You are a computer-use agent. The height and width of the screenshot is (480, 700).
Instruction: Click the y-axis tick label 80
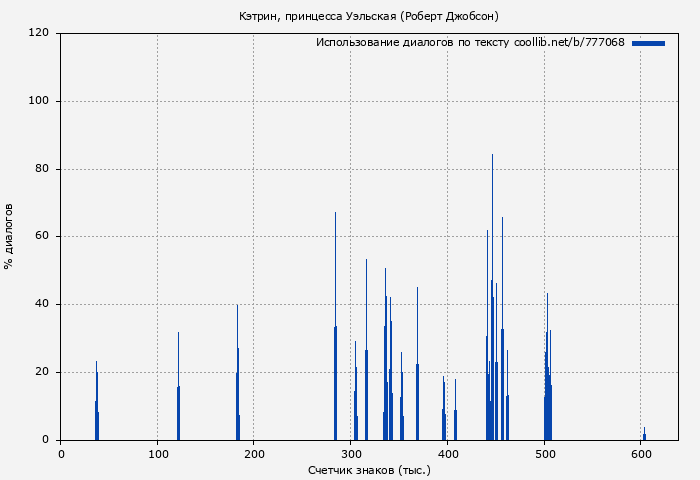pos(42,169)
